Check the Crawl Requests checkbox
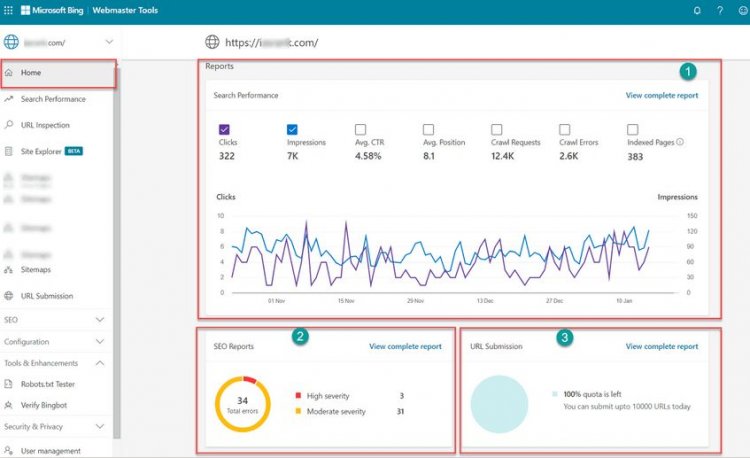 (x=496, y=130)
